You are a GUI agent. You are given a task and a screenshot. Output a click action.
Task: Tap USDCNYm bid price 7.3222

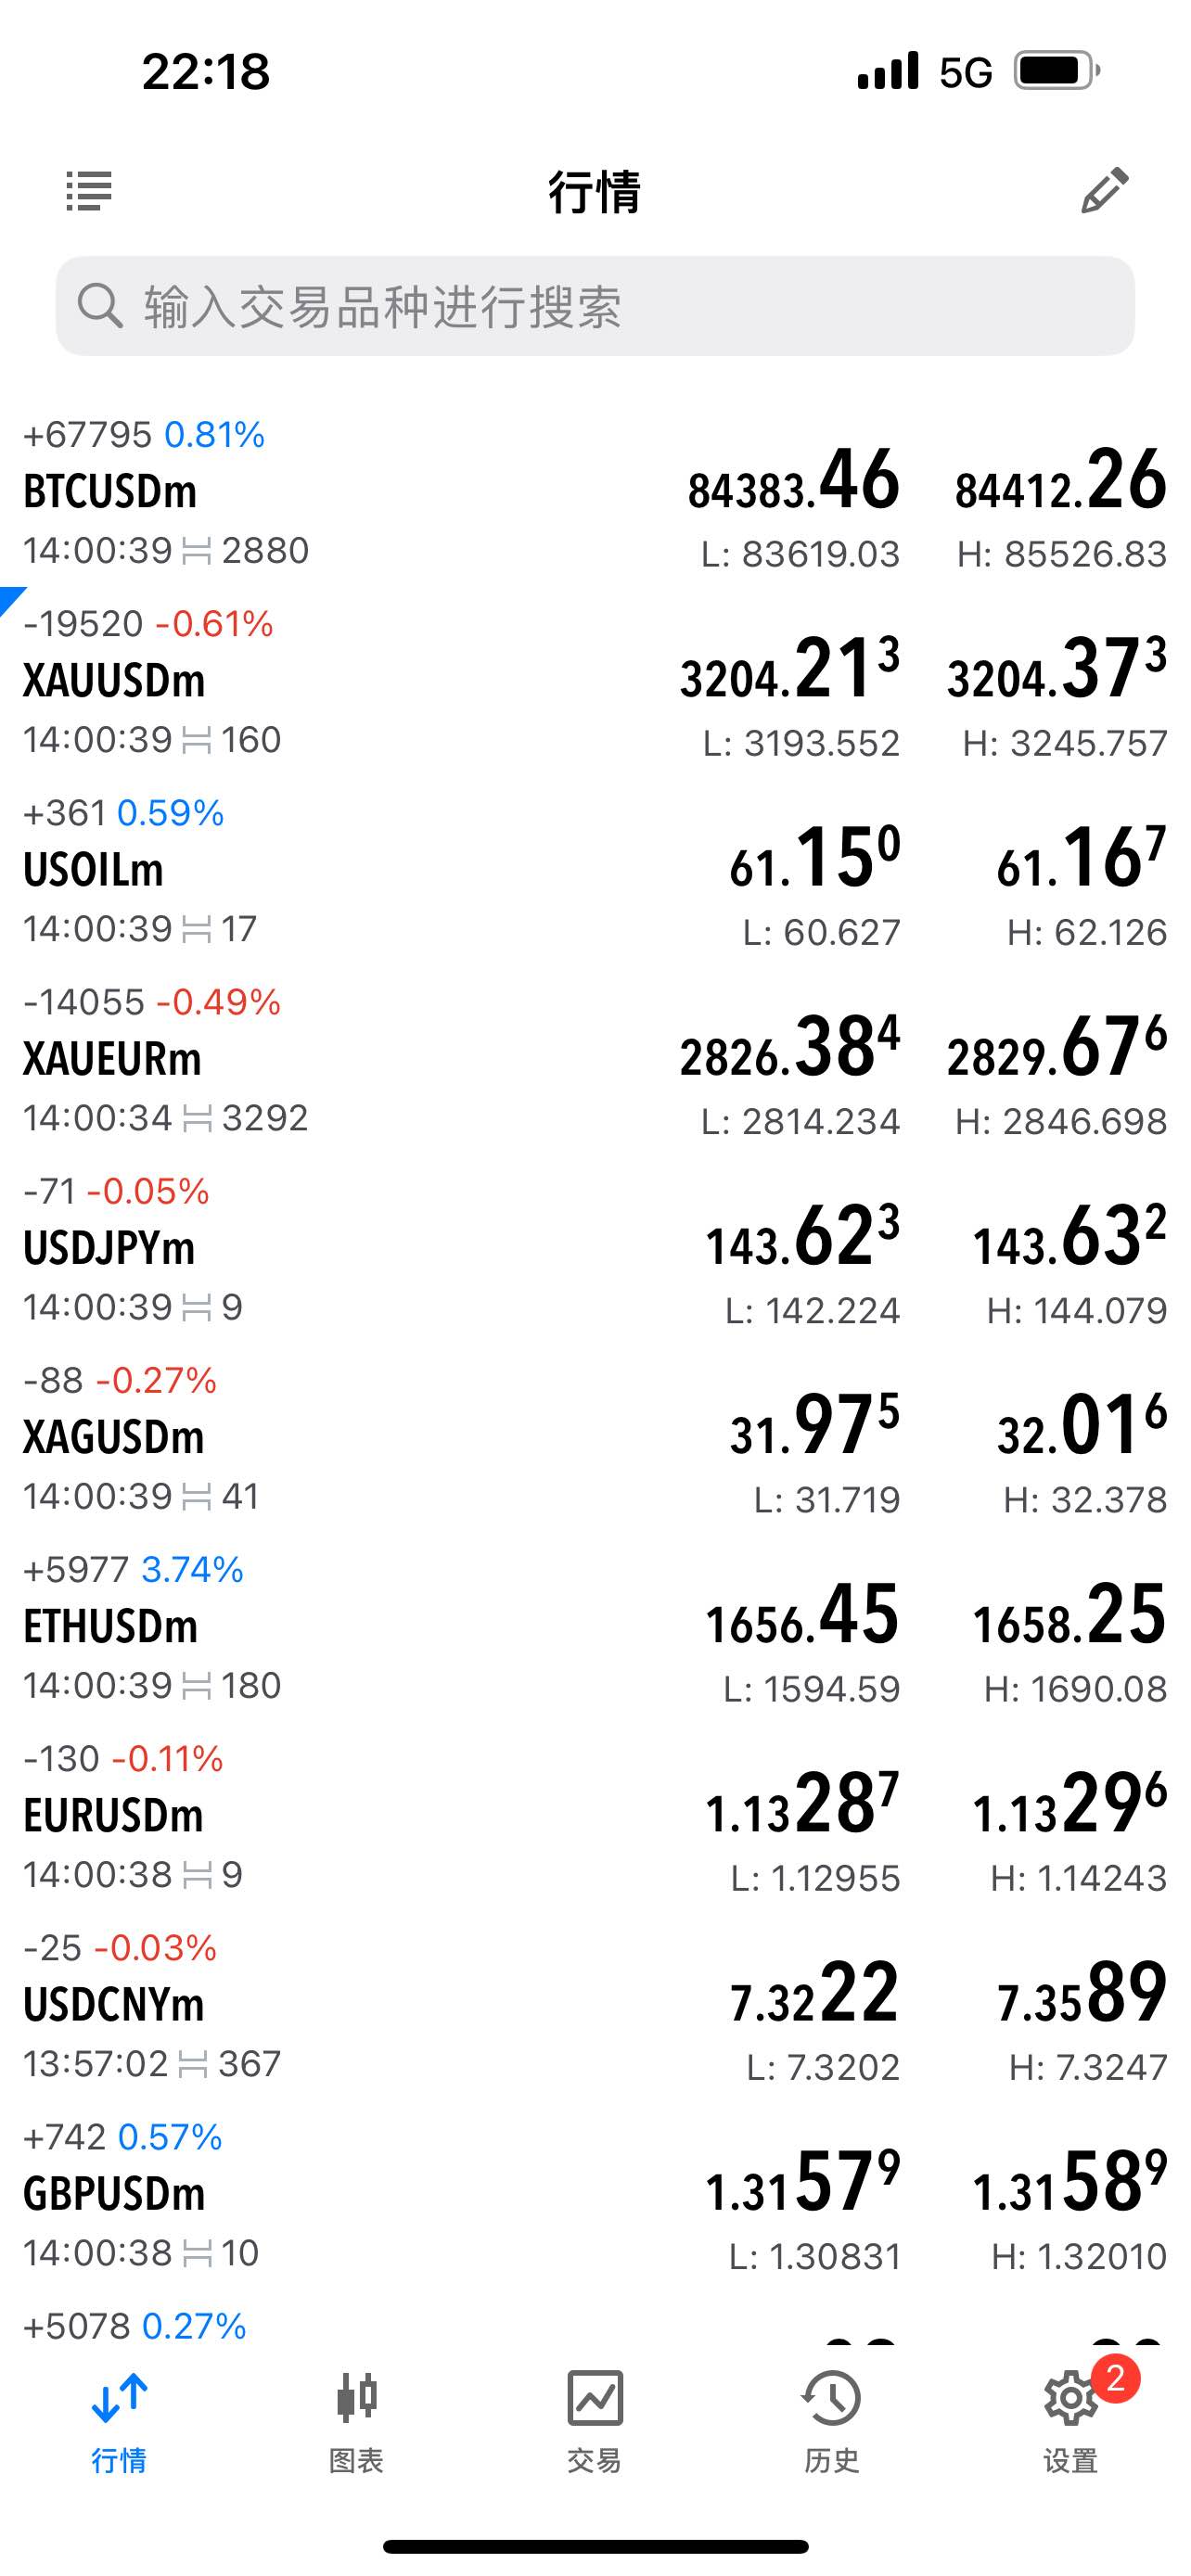814,1995
